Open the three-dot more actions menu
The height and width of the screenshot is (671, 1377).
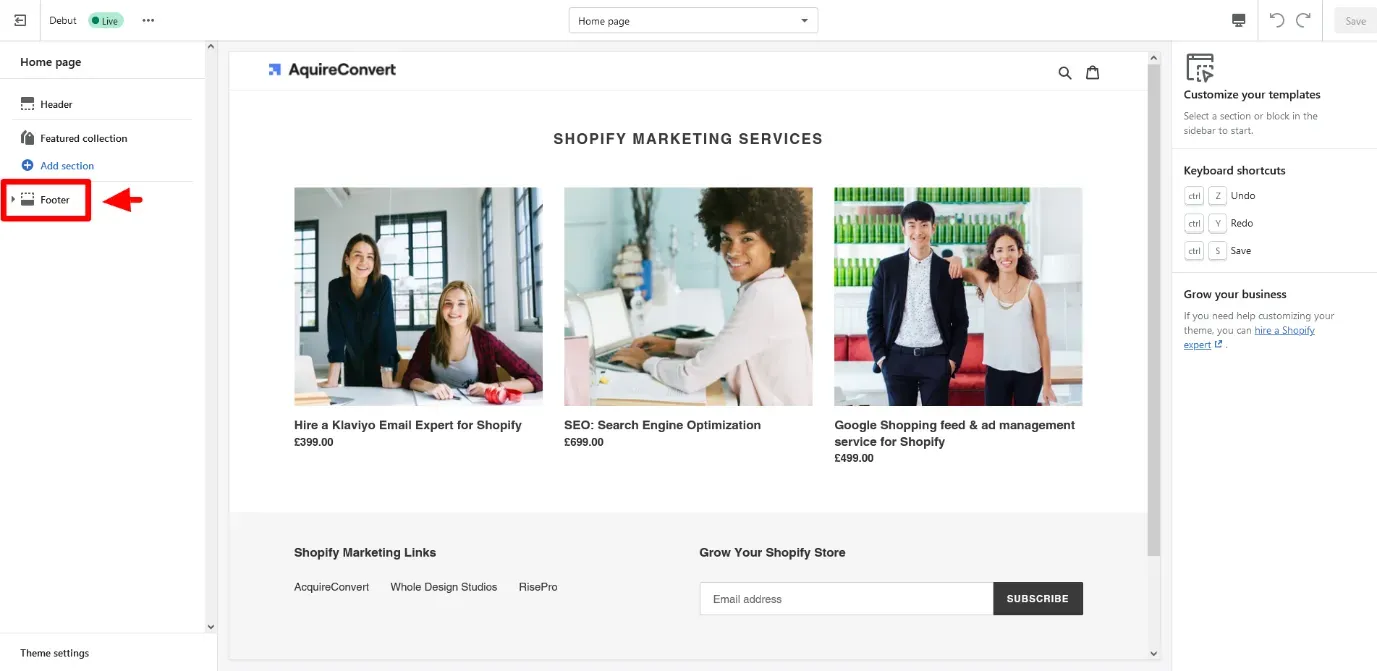(148, 20)
